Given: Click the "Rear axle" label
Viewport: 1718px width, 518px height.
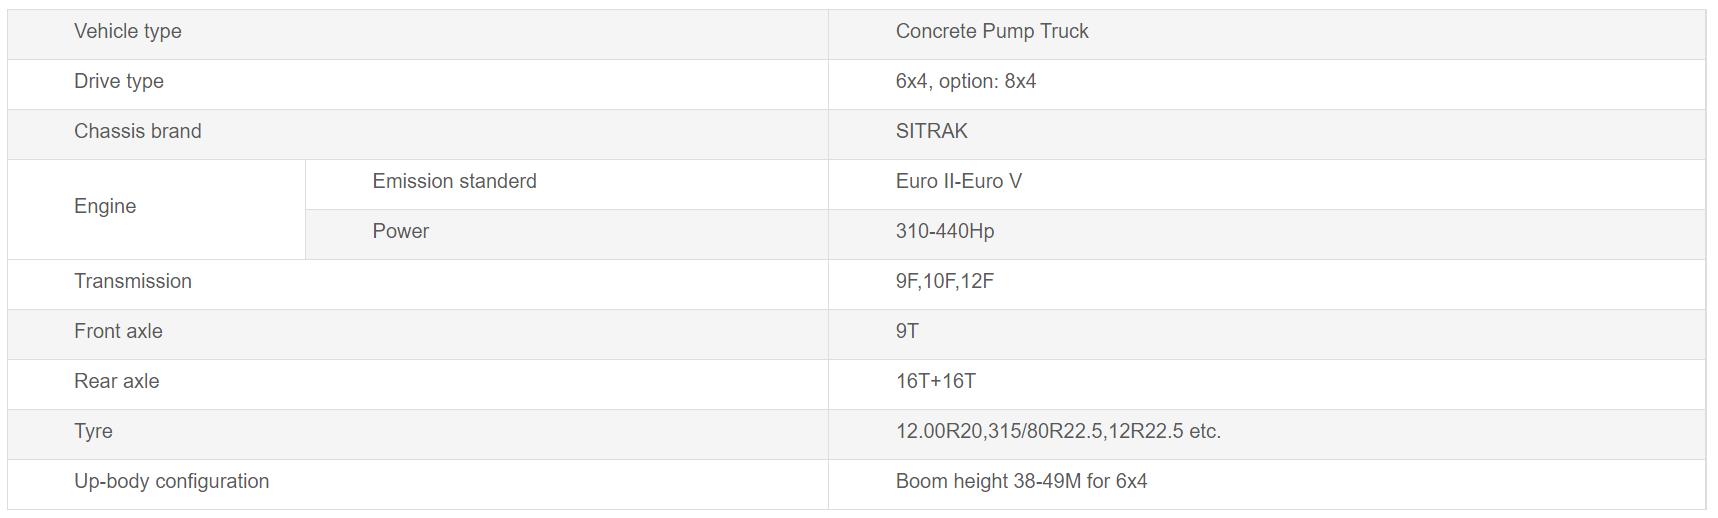Looking at the screenshot, I should click(116, 381).
